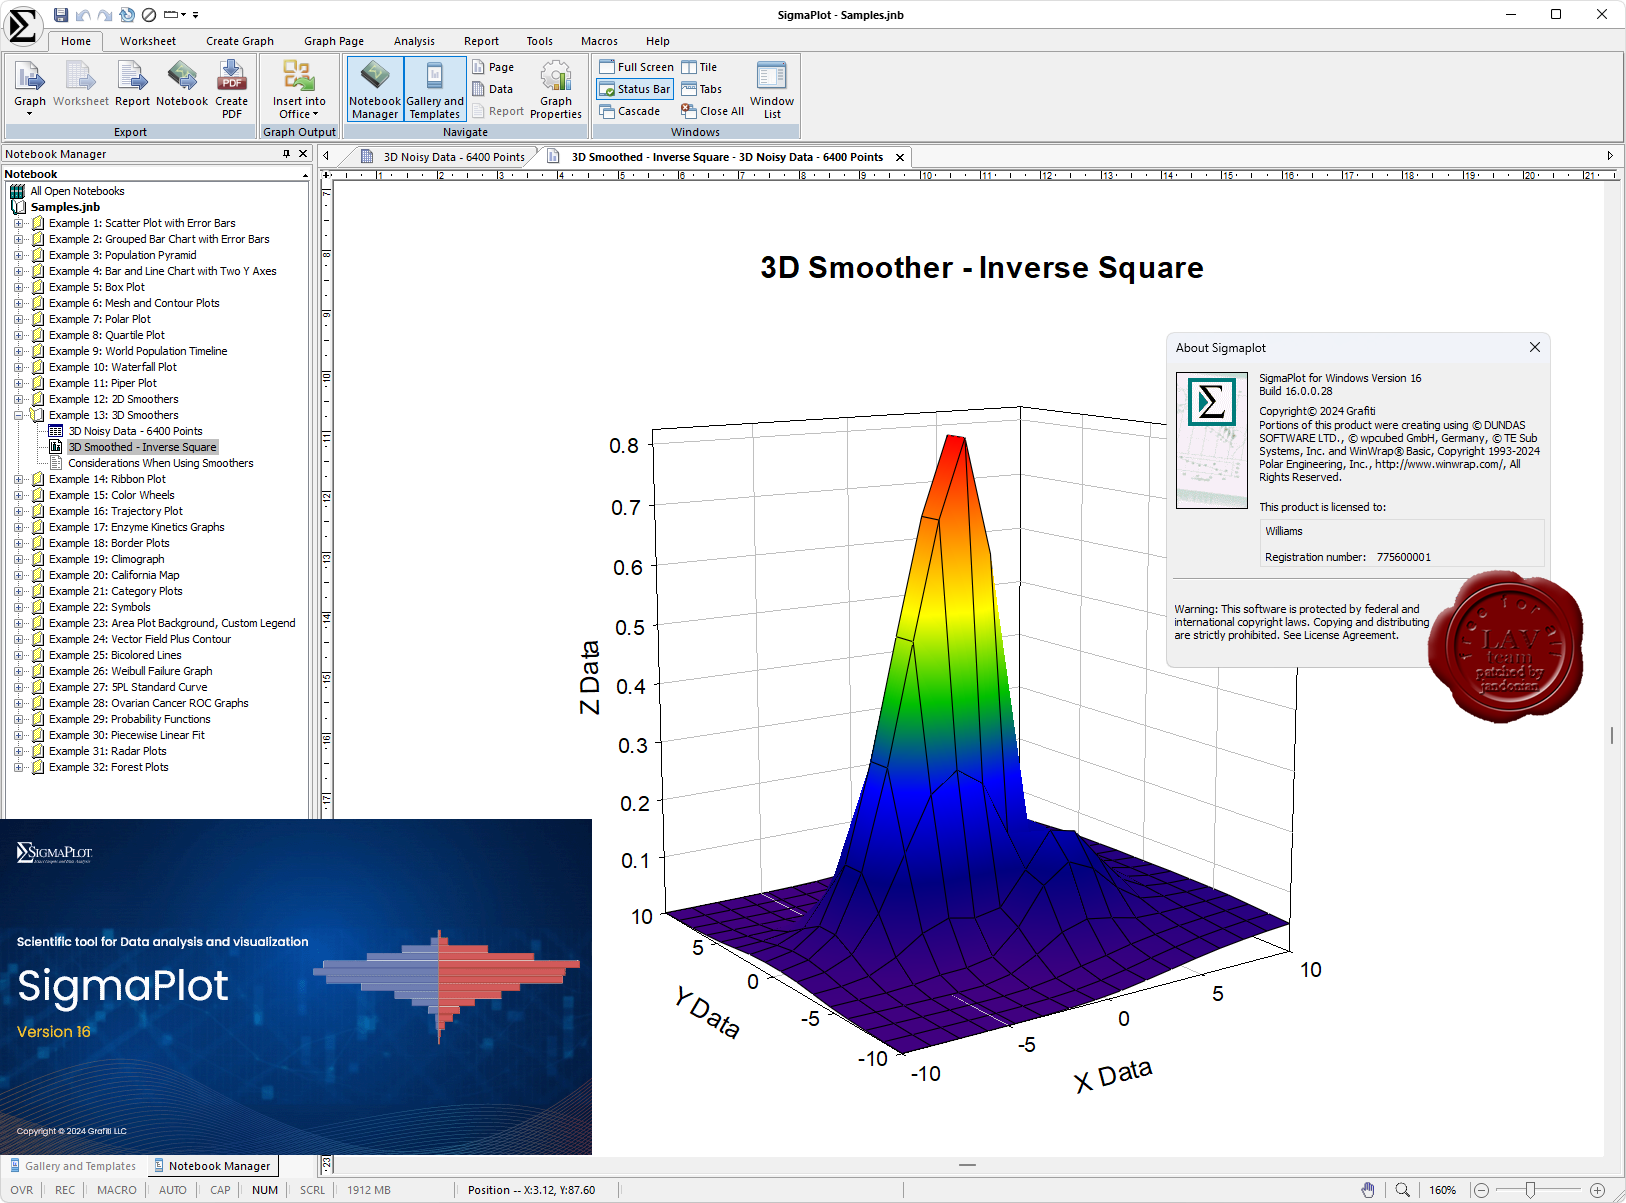Screen dimensions: 1626x1203
Task: Click the Redo icon in quick access toolbar
Action: pyautogui.click(x=105, y=15)
